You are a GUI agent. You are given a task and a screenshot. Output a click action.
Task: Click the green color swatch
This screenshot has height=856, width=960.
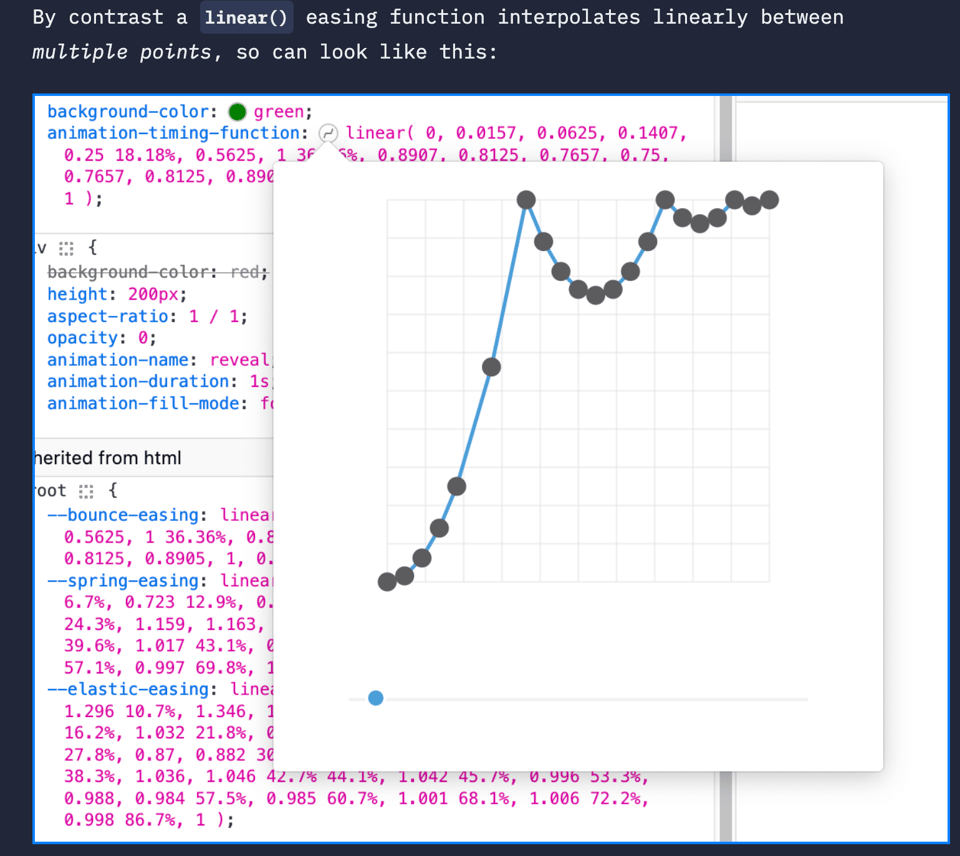click(237, 112)
